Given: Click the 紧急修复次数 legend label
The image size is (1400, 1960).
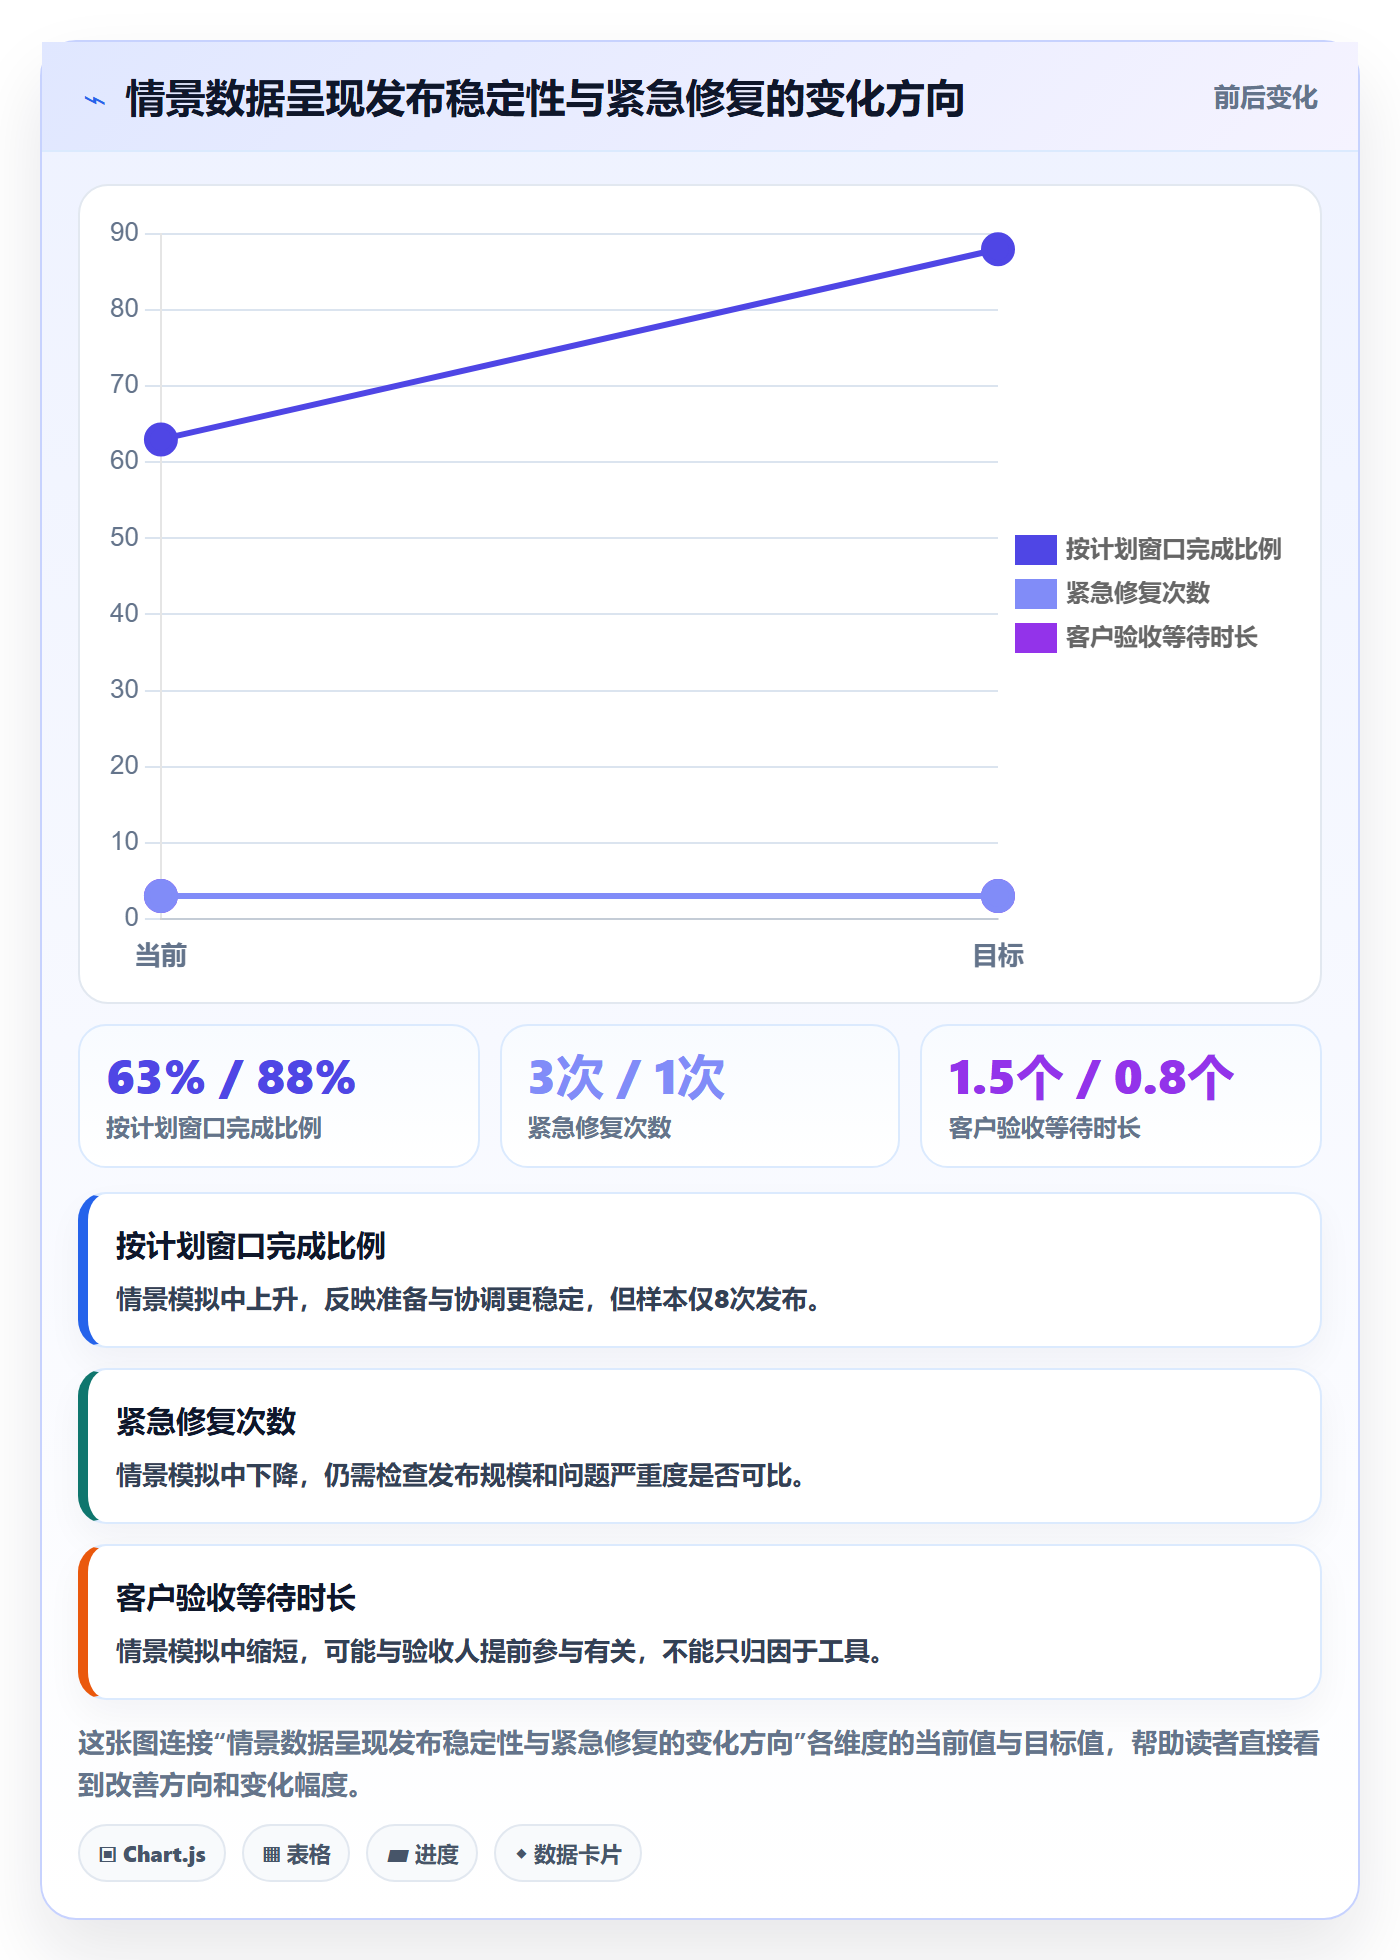Looking at the screenshot, I should (1137, 593).
